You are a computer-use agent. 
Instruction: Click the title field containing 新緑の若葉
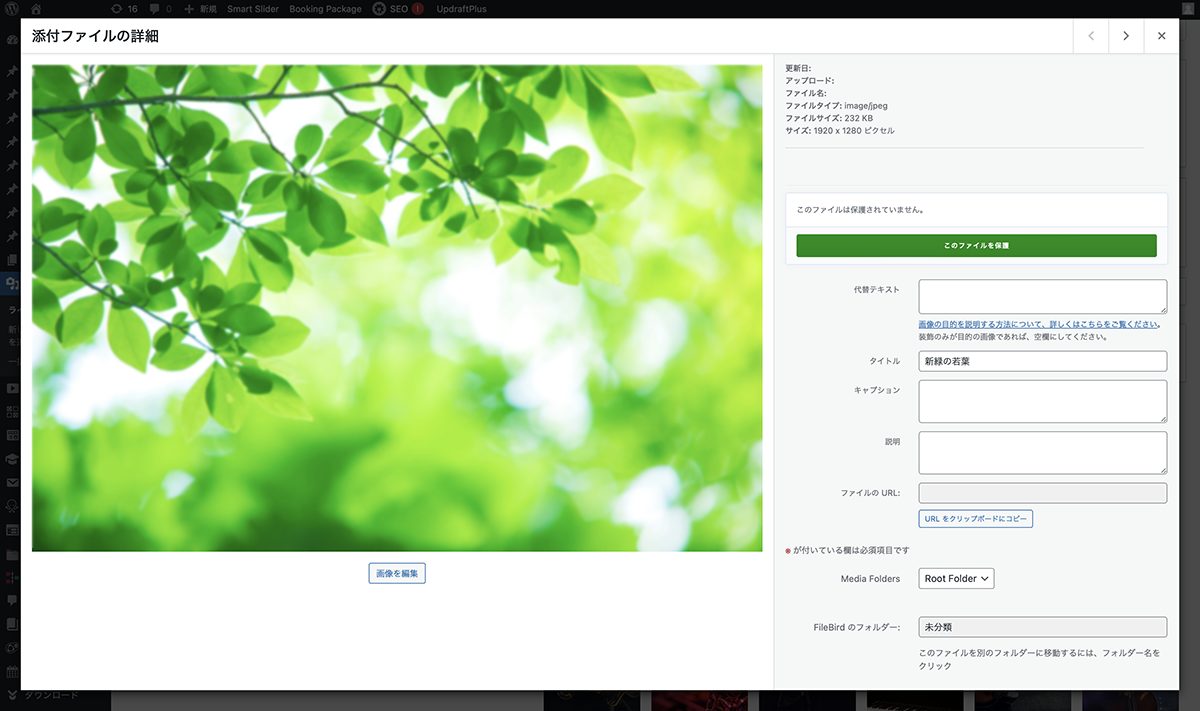(1042, 361)
